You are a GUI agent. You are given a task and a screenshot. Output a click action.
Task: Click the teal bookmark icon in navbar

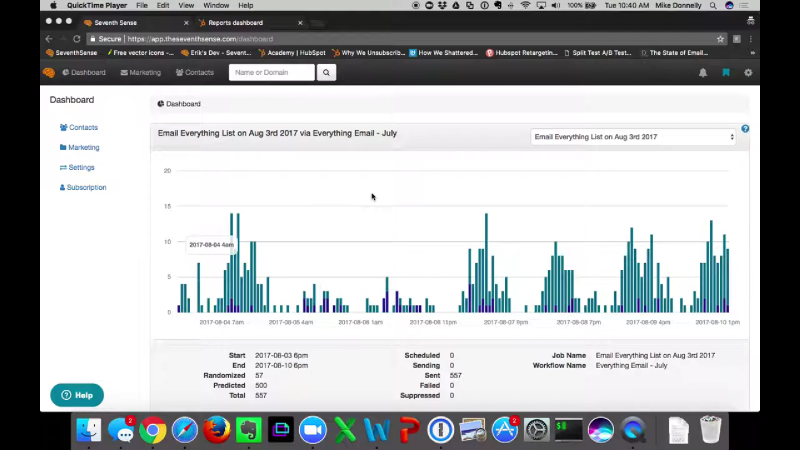click(726, 73)
